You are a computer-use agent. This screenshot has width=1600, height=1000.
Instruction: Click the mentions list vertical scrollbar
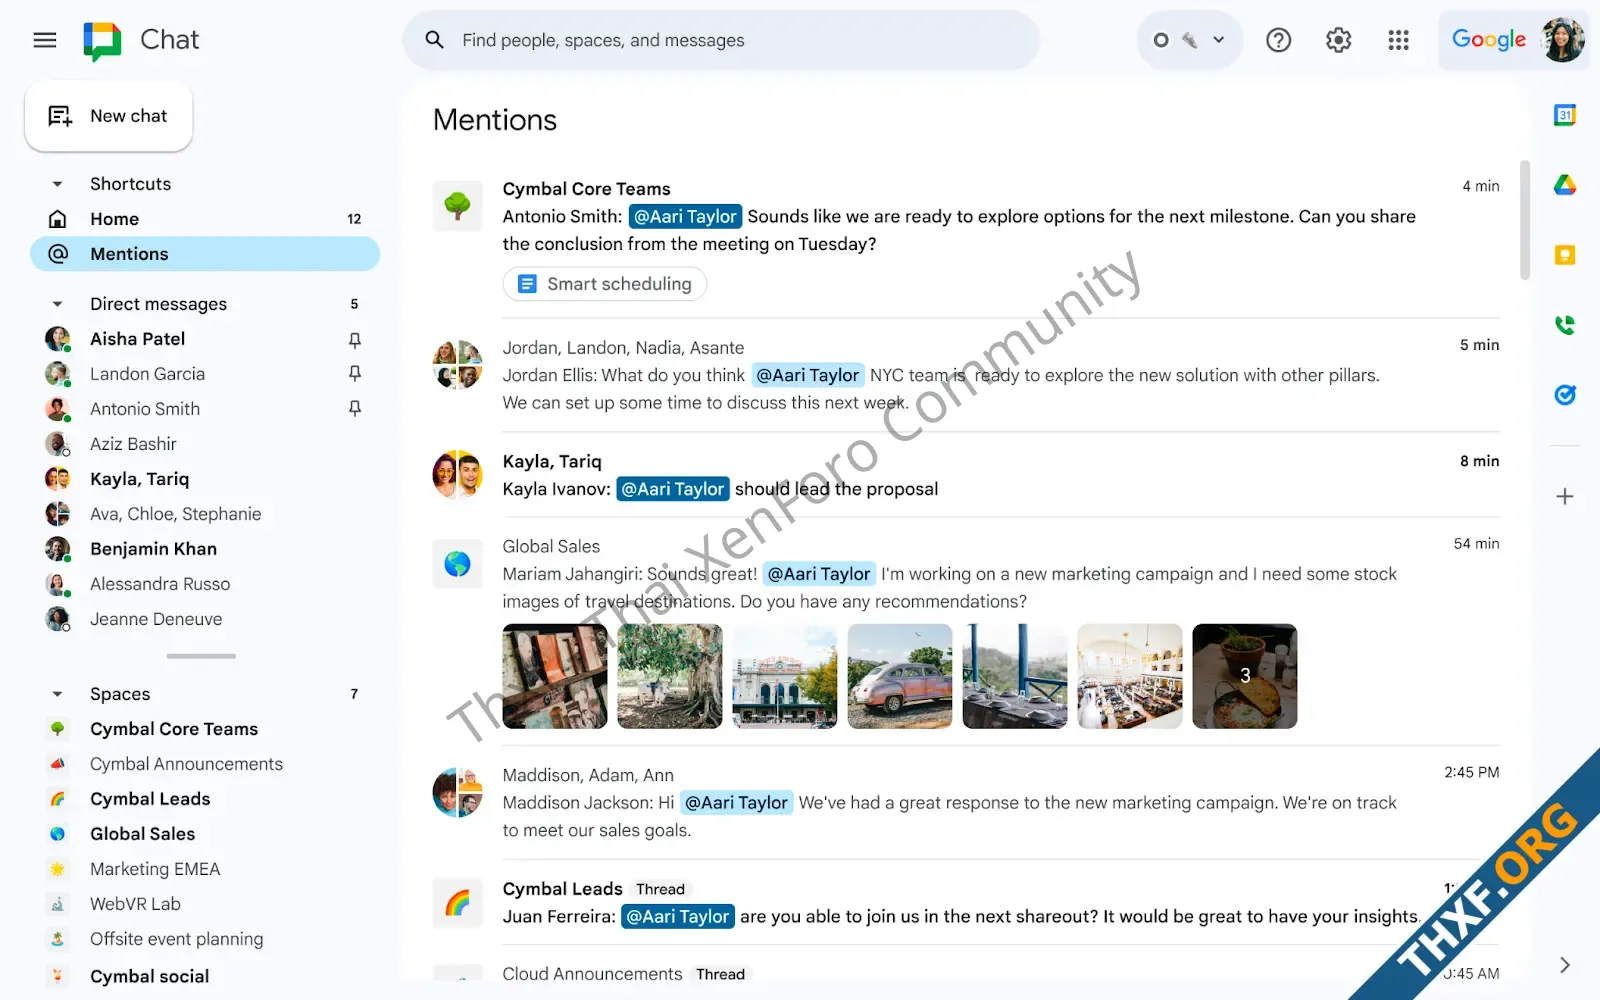coord(1524,220)
